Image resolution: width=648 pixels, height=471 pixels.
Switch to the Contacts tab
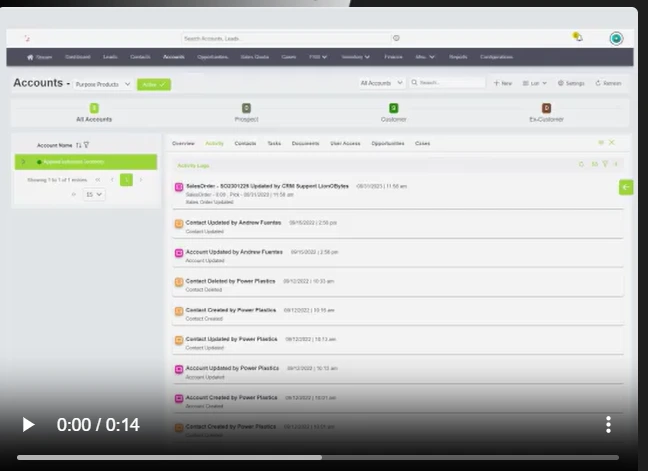[x=245, y=143]
